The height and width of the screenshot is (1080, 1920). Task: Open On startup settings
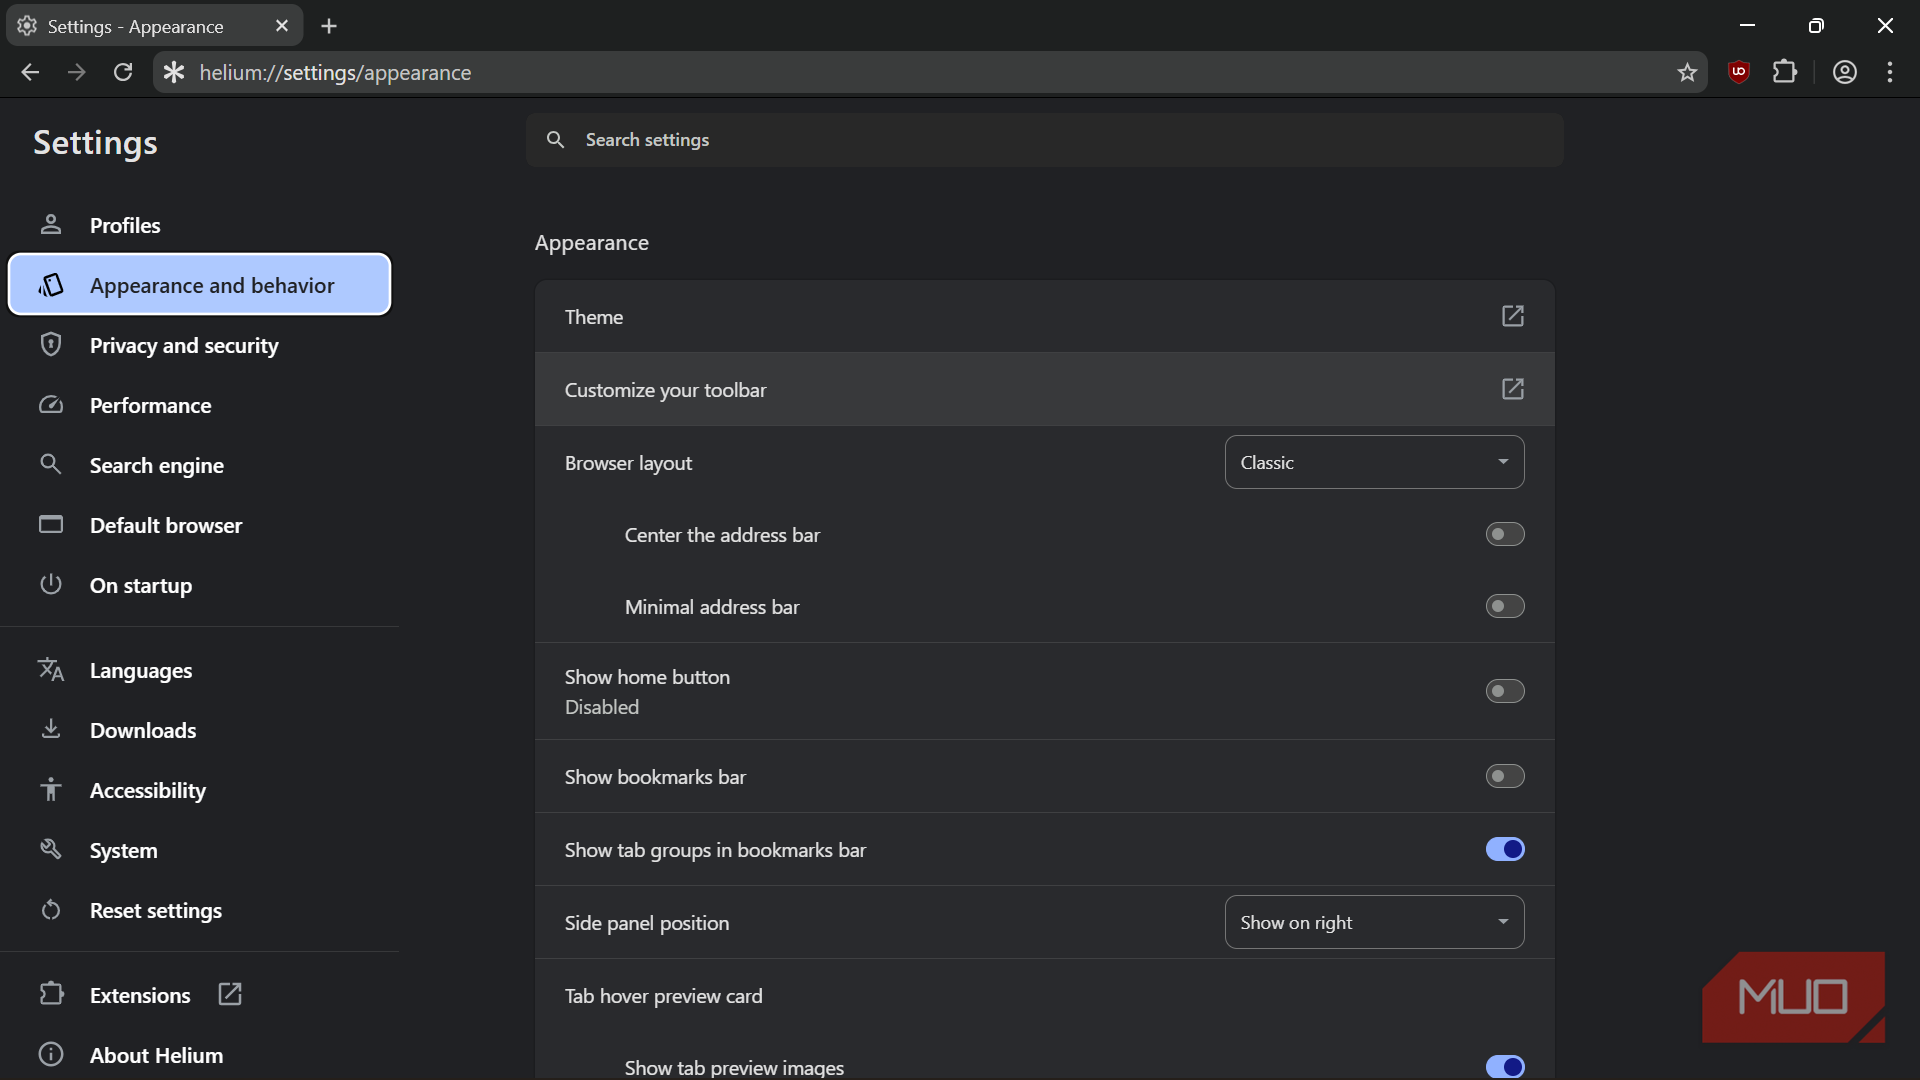tap(199, 585)
